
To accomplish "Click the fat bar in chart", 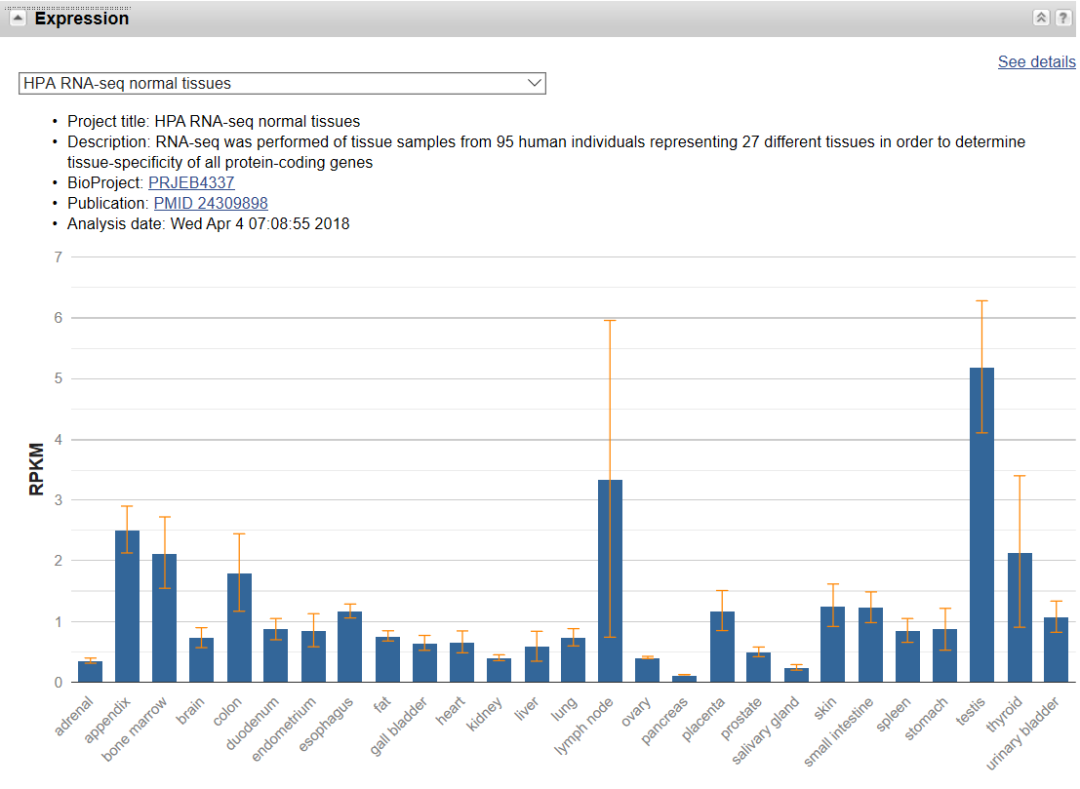I will coord(388,660).
